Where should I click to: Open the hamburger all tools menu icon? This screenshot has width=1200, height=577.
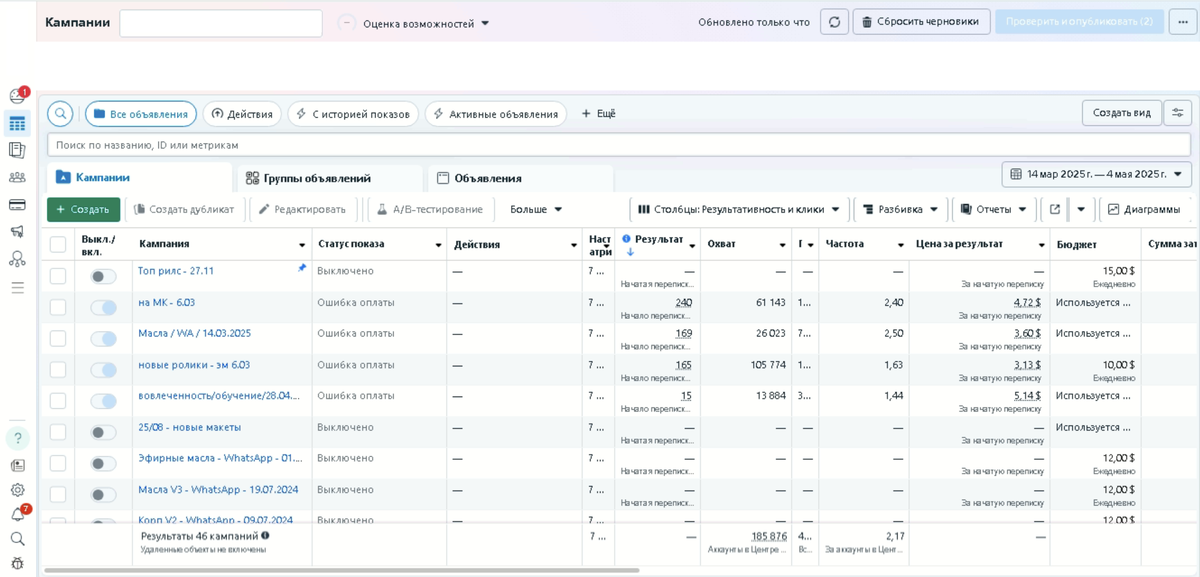coord(17,287)
